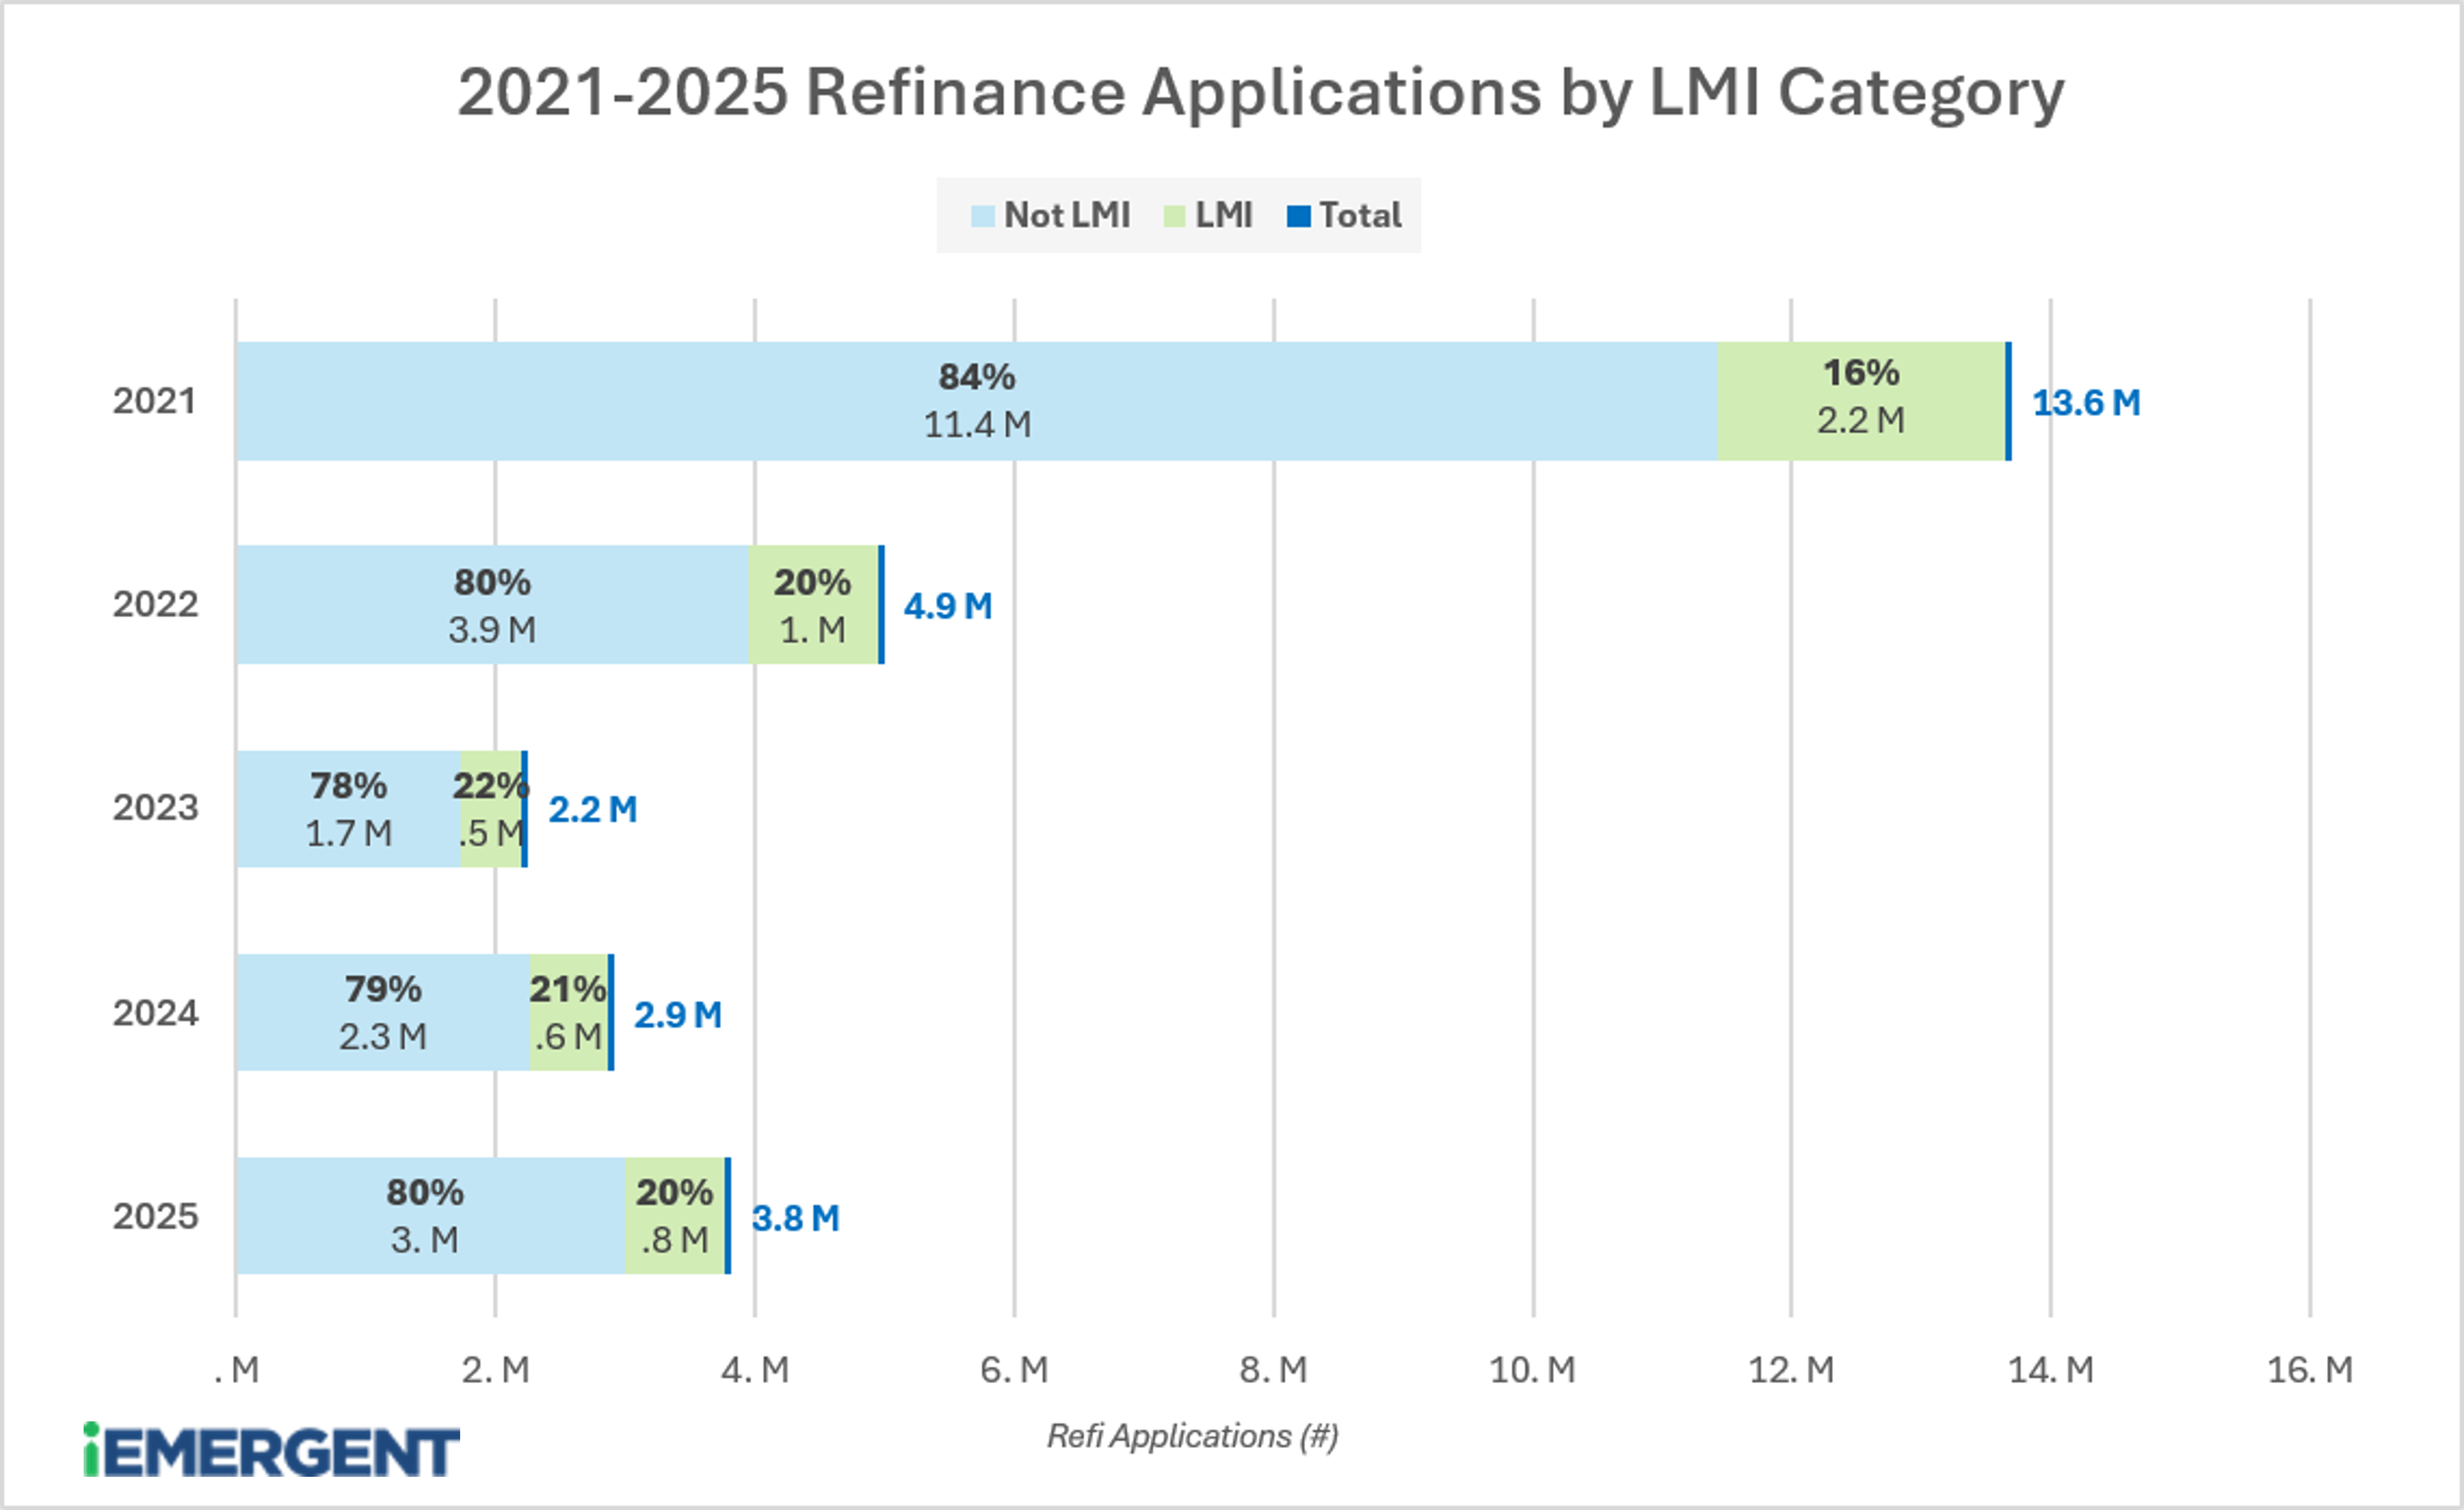Select the 2021 Not LMI bar showing 84%
This screenshot has width=2464, height=1510.
(977, 401)
